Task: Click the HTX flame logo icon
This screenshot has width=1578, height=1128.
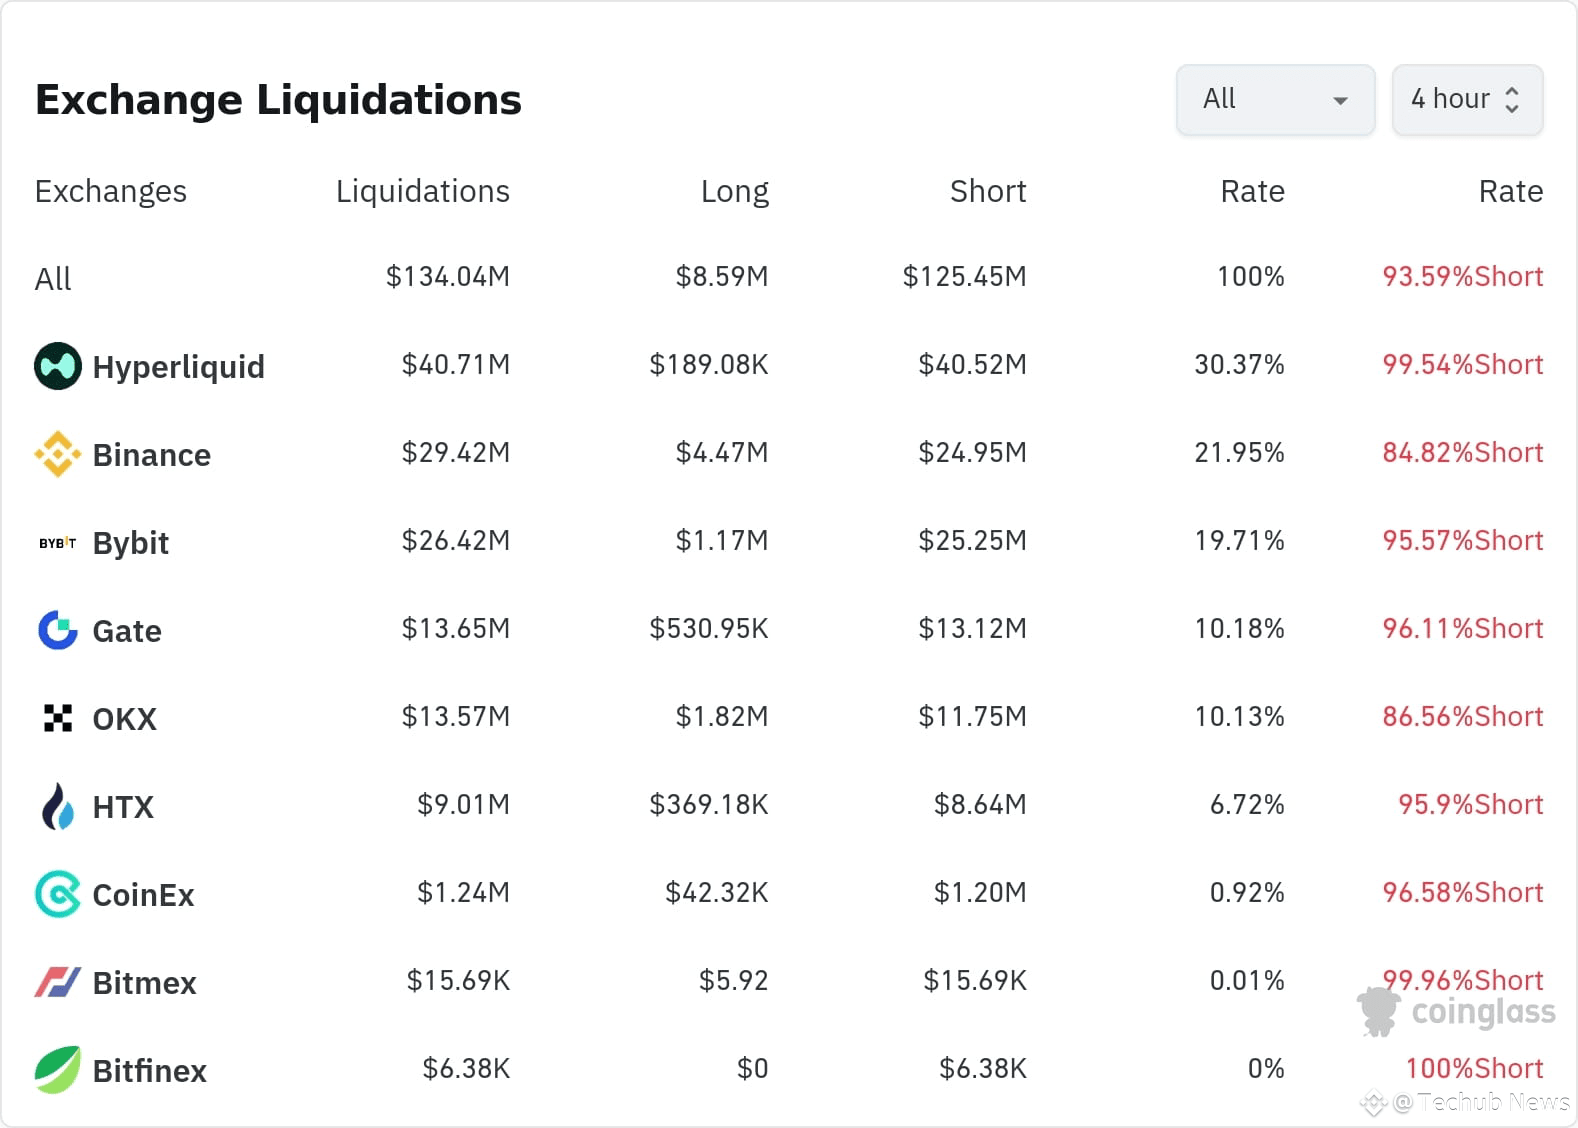Action: coord(58,806)
